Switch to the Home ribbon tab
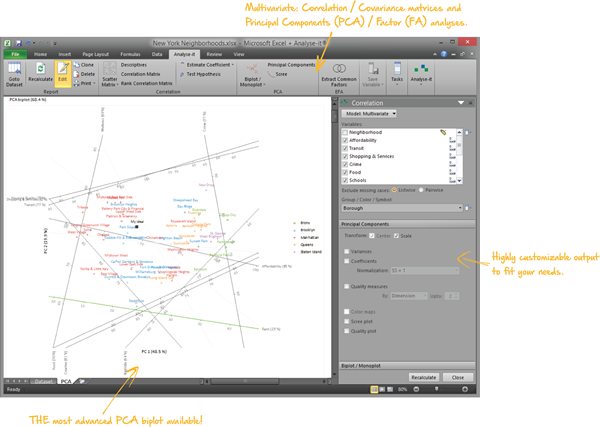This screenshot has height=427, width=600. (40, 54)
